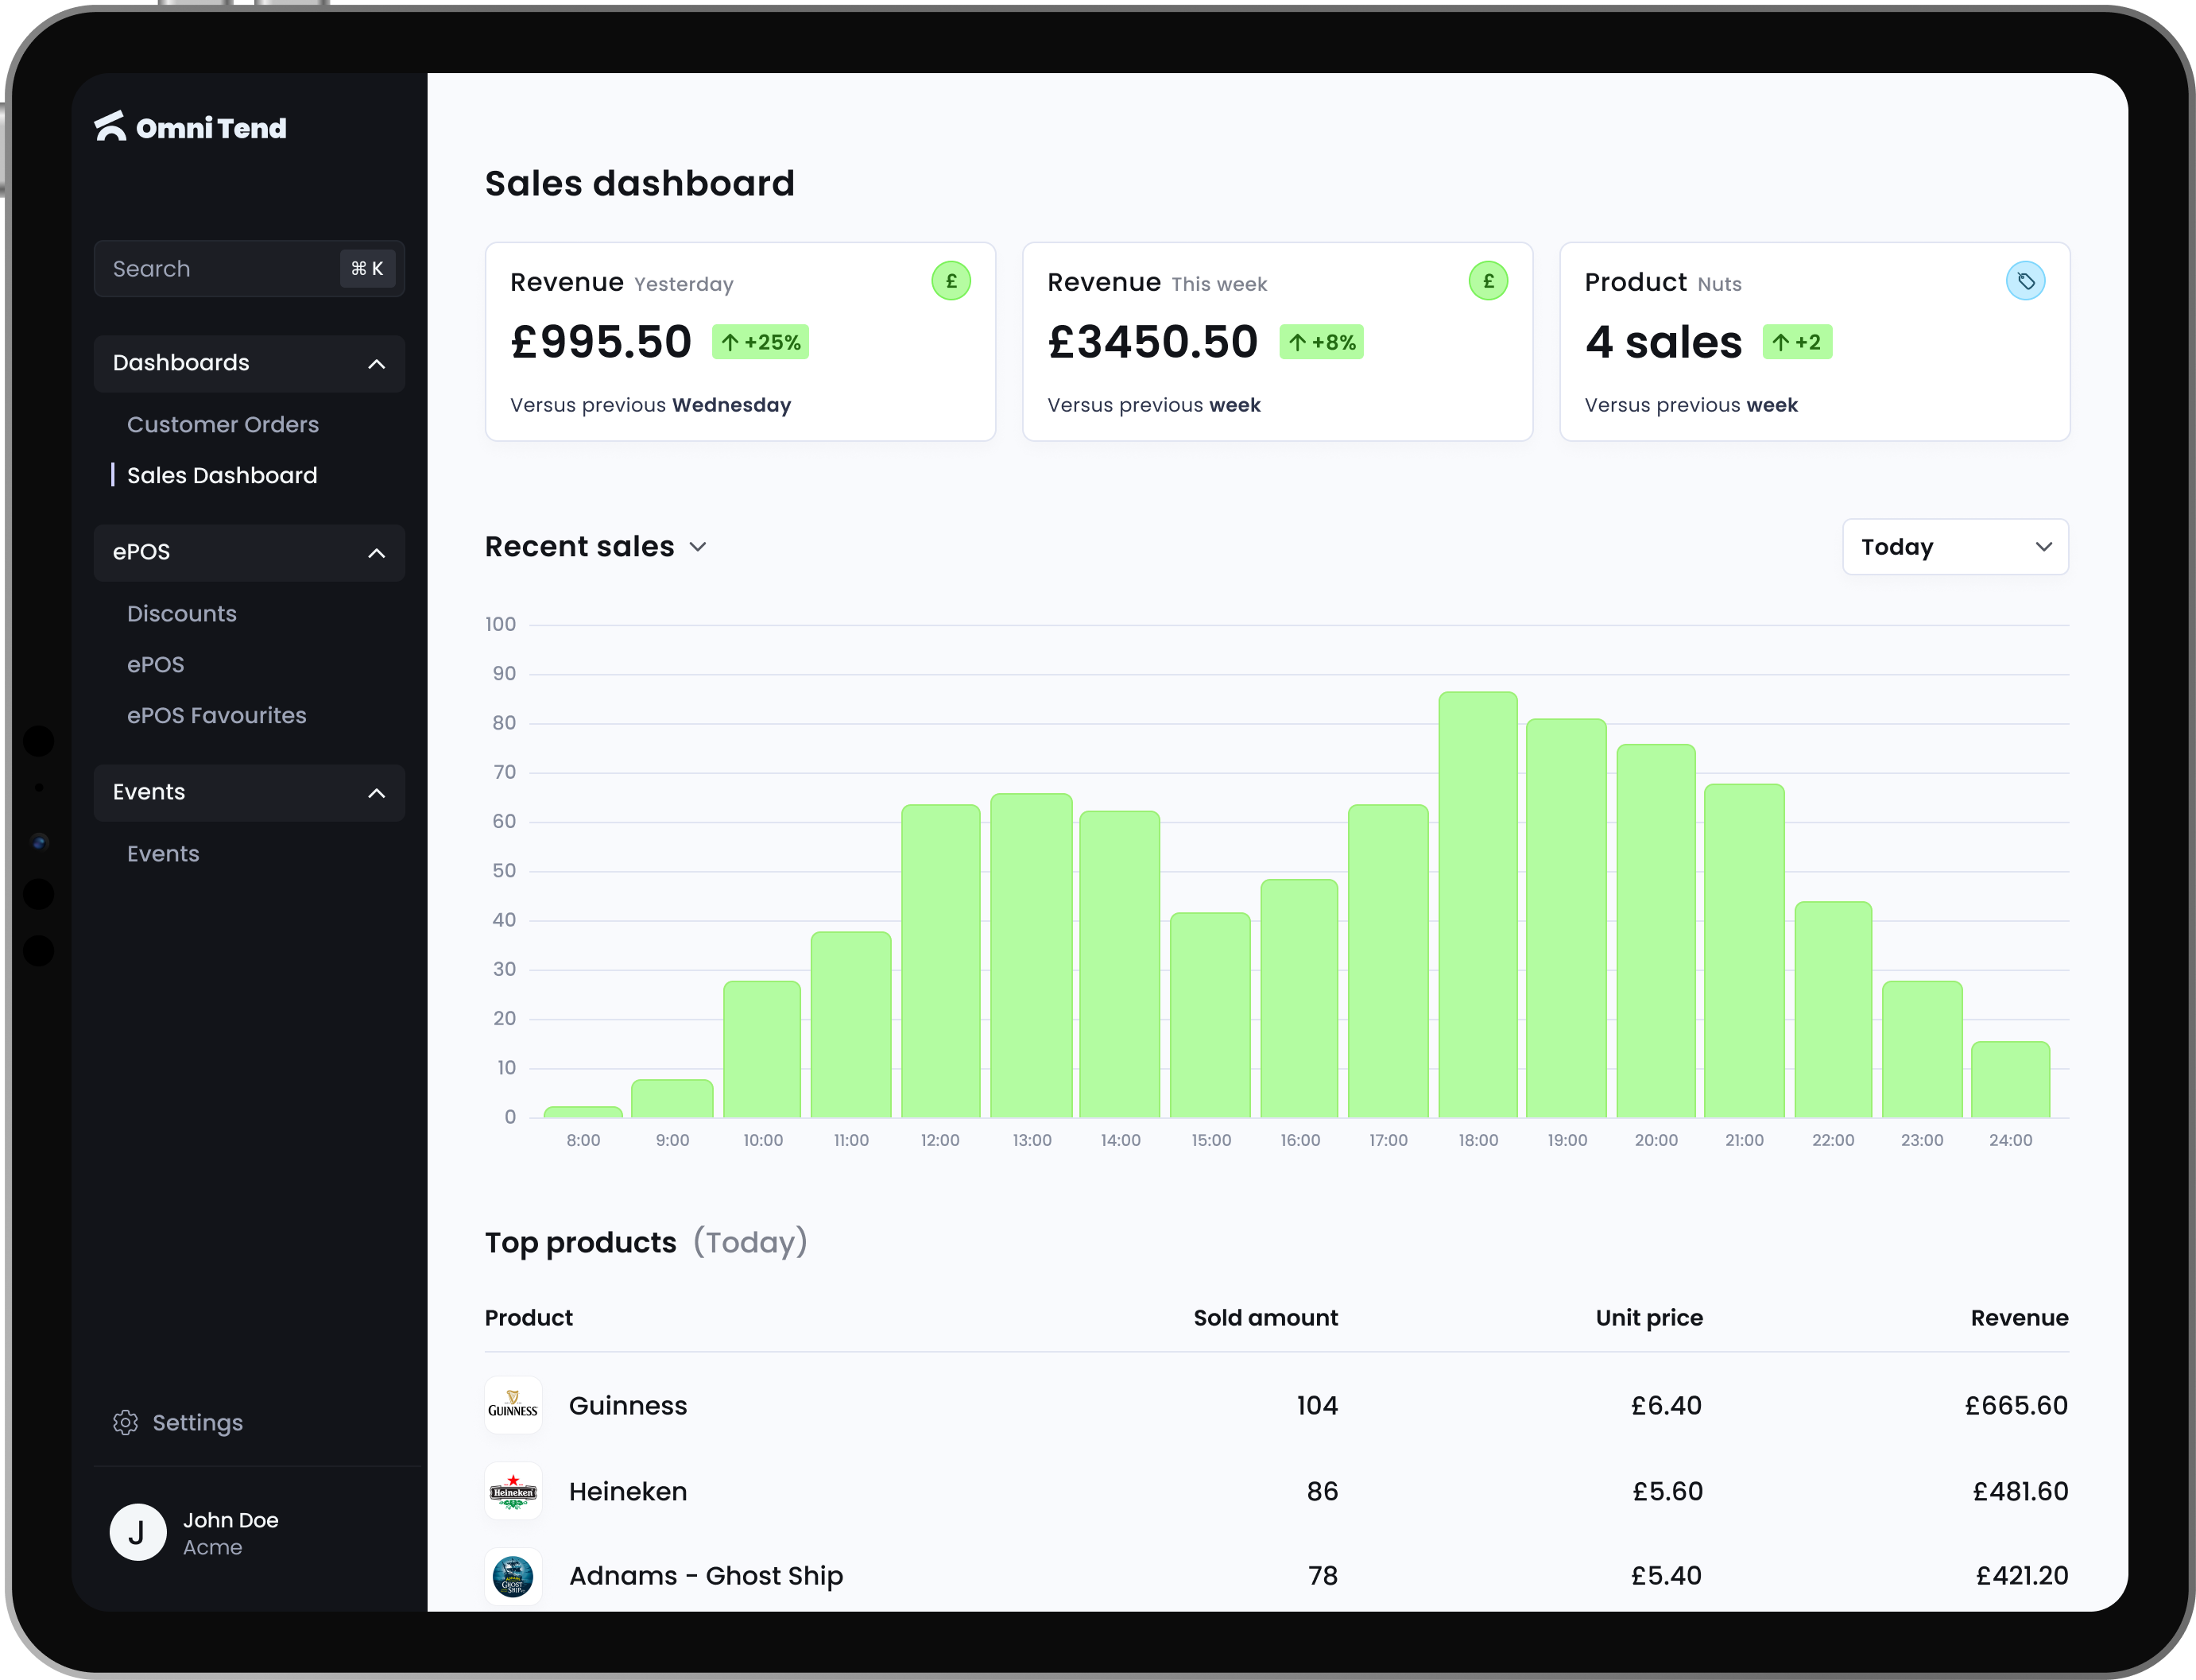Click the pound icon on Revenue This week card

coord(1487,281)
